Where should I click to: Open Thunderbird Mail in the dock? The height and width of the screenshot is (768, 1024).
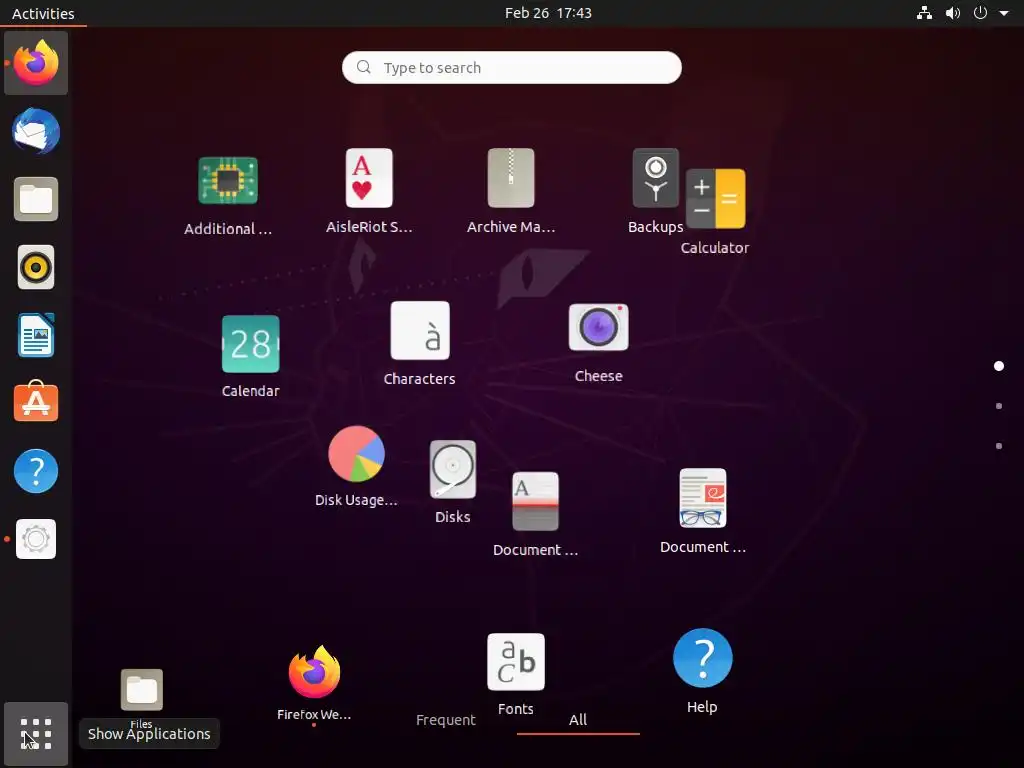click(x=36, y=131)
